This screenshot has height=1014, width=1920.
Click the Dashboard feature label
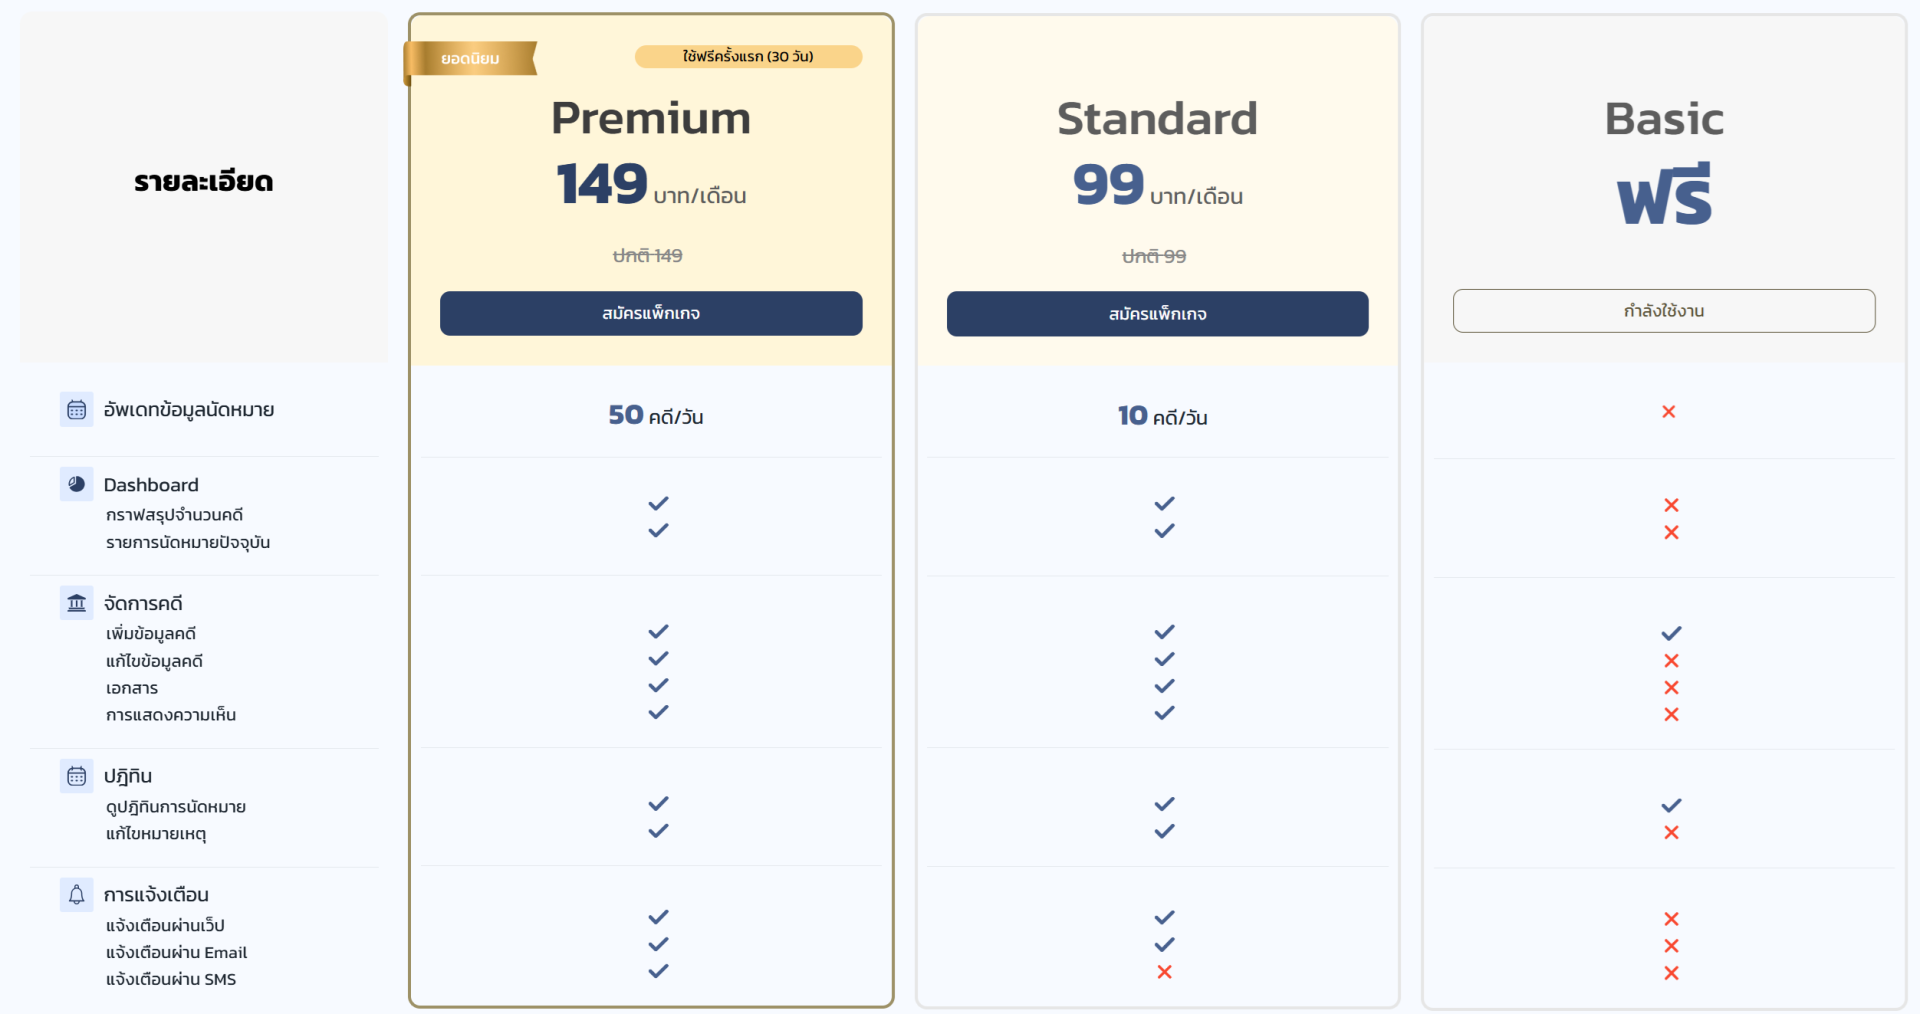click(151, 485)
